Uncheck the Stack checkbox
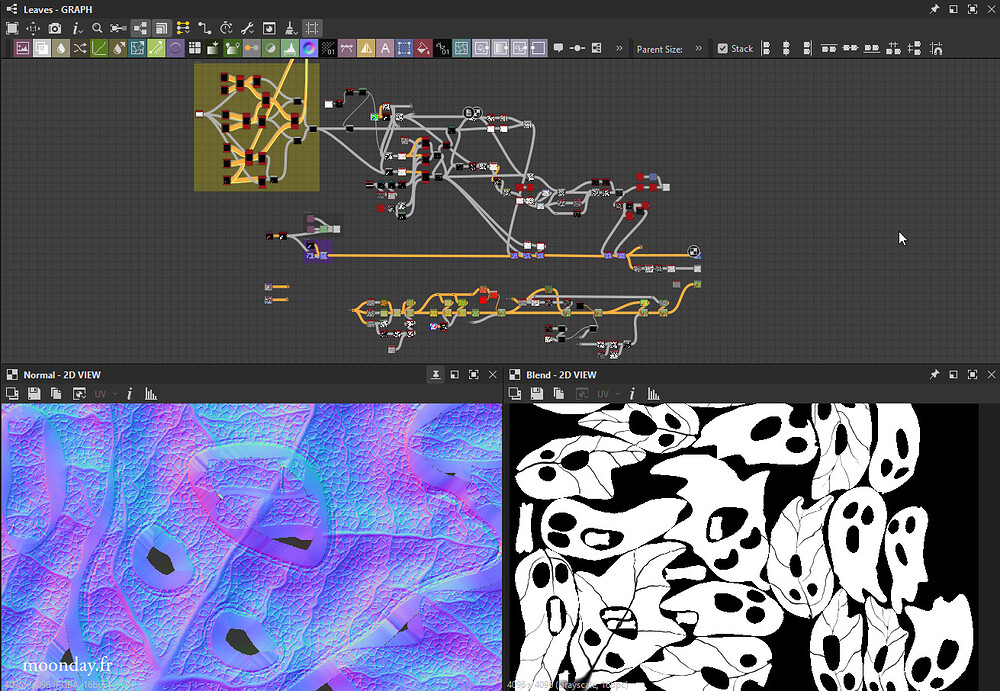The width and height of the screenshot is (1000, 691). [723, 48]
